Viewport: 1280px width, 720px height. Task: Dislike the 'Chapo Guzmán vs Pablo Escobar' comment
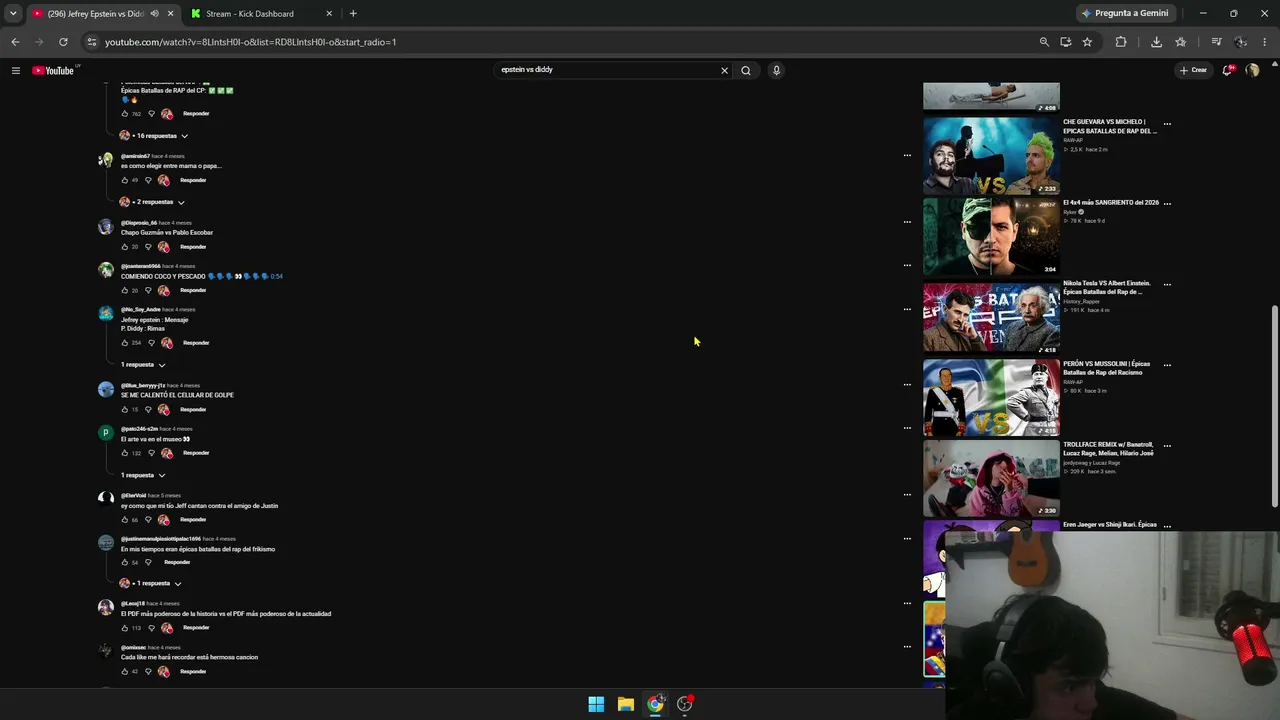point(148,247)
